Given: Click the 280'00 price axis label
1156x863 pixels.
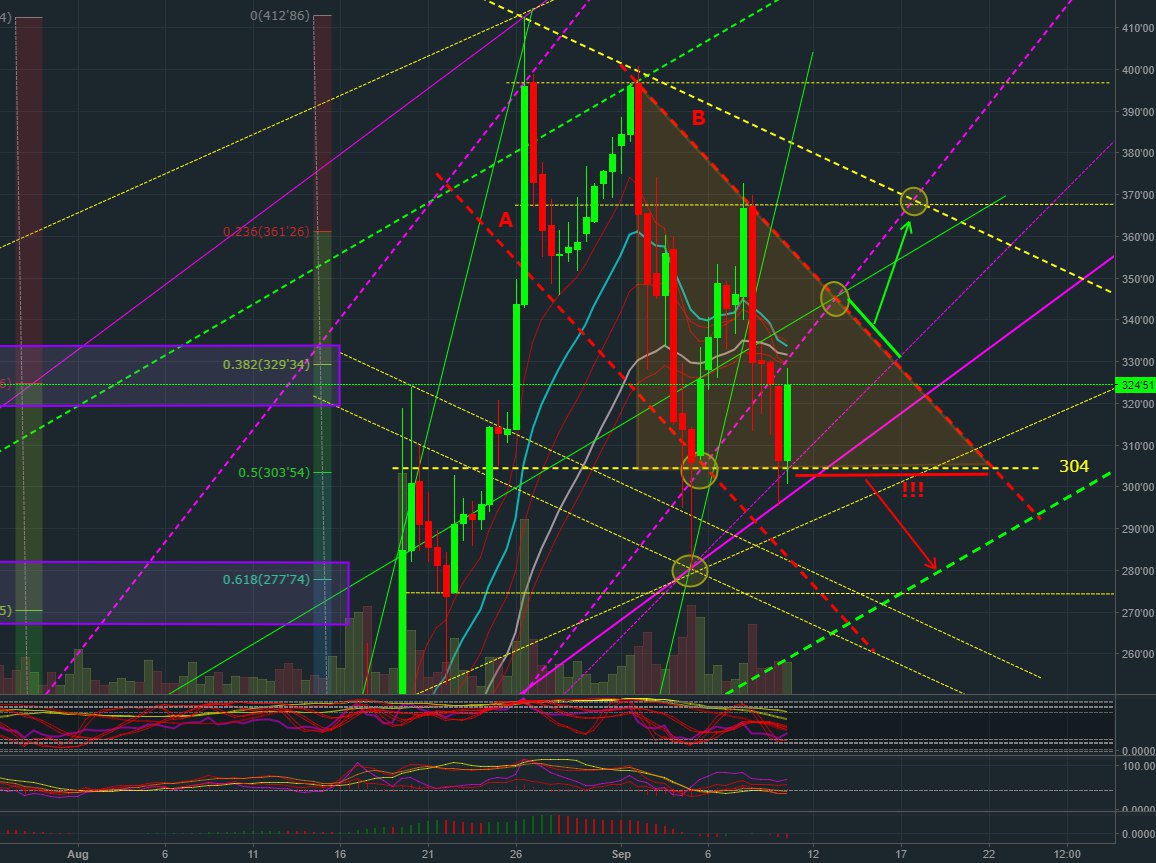Looking at the screenshot, I should (x=1138, y=571).
